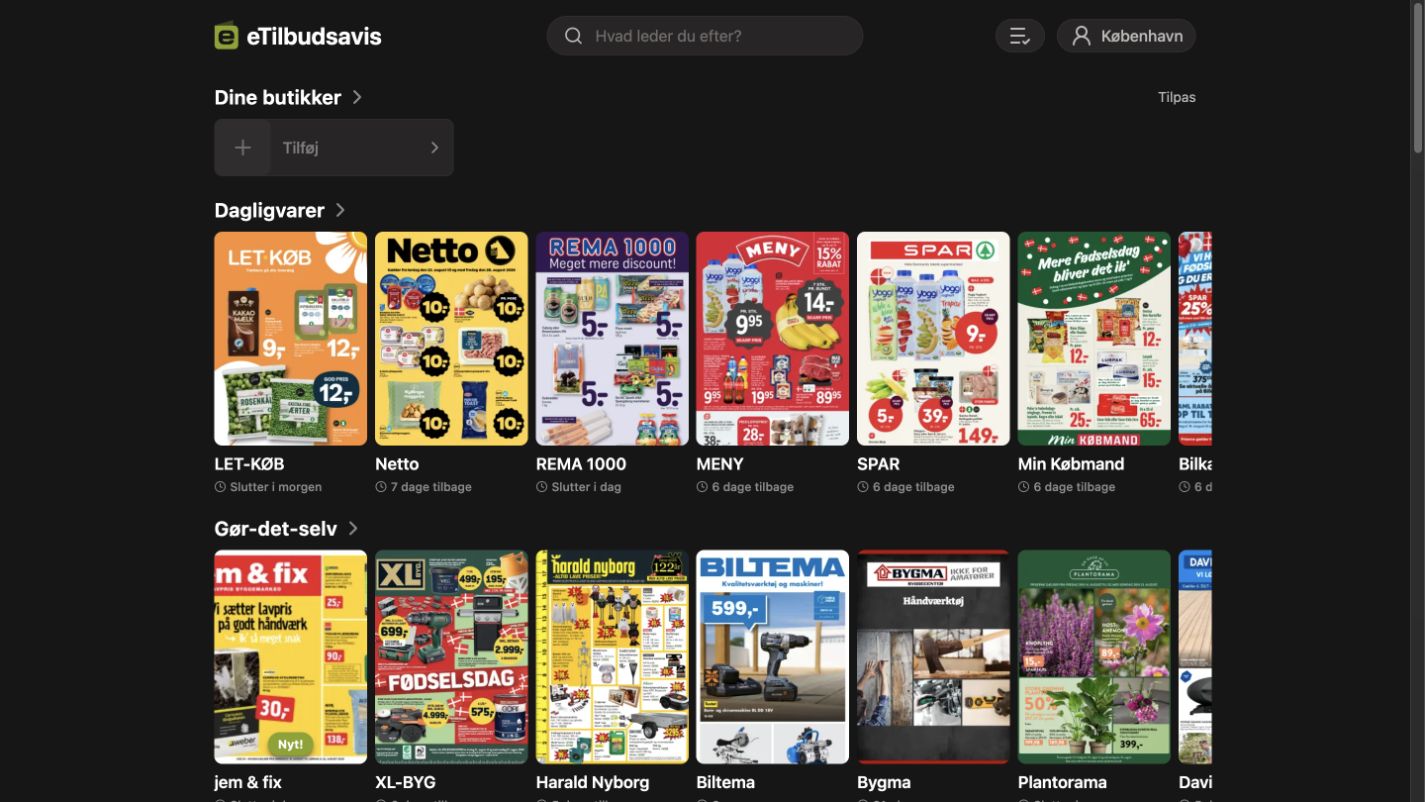The width and height of the screenshot is (1425, 802).
Task: Click '6 dage tilbage' under SPAR
Action: (x=914, y=487)
